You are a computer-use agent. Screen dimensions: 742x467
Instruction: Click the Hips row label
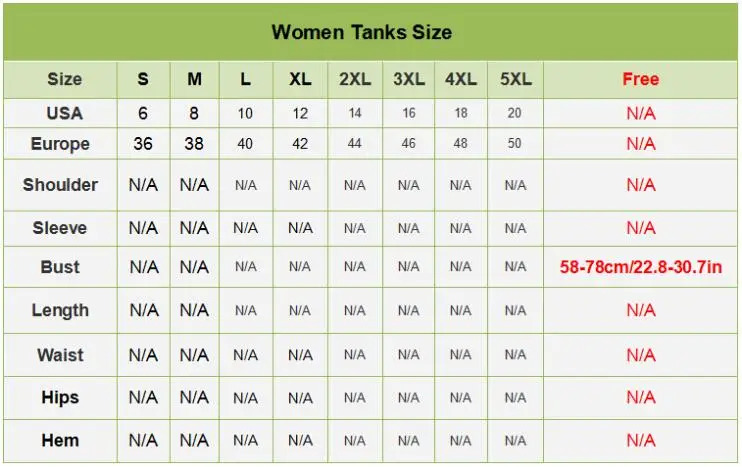click(60, 397)
